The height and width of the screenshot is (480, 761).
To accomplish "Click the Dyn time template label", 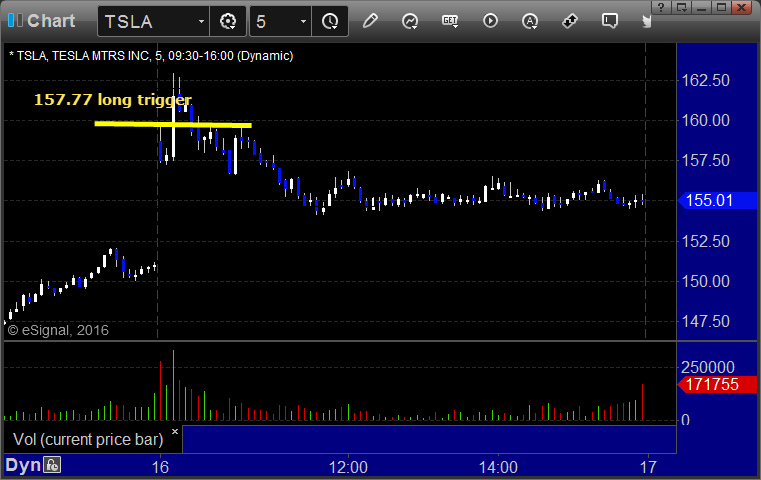I will click(x=23, y=465).
